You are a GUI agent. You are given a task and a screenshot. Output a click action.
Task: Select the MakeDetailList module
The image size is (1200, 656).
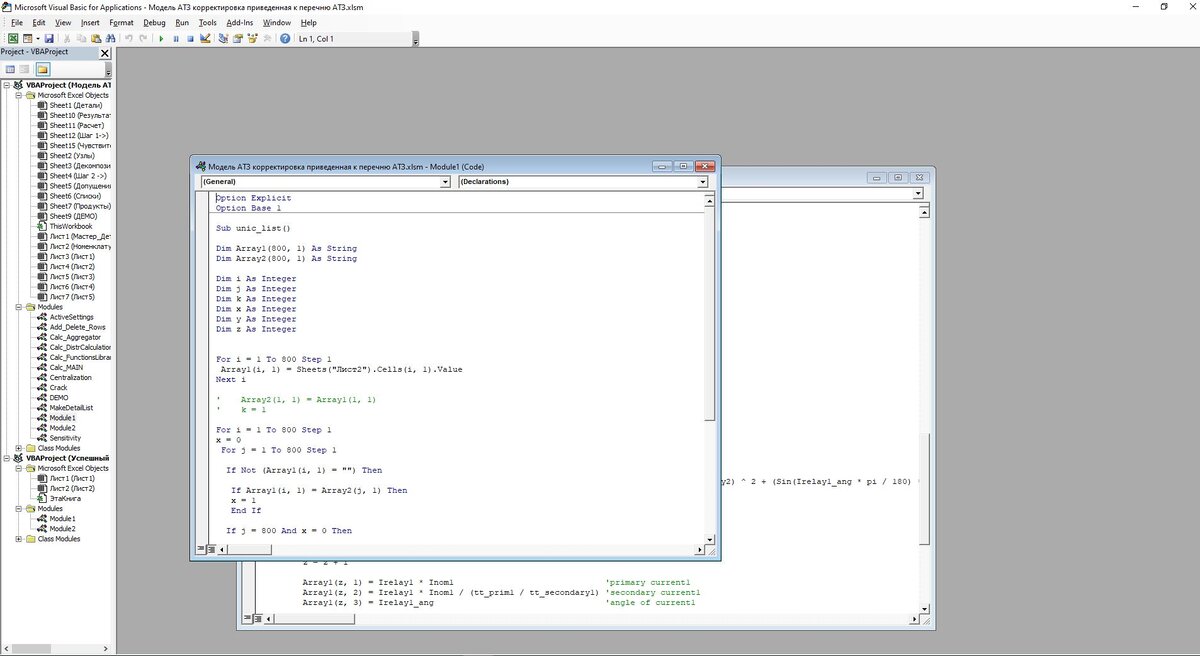point(71,407)
